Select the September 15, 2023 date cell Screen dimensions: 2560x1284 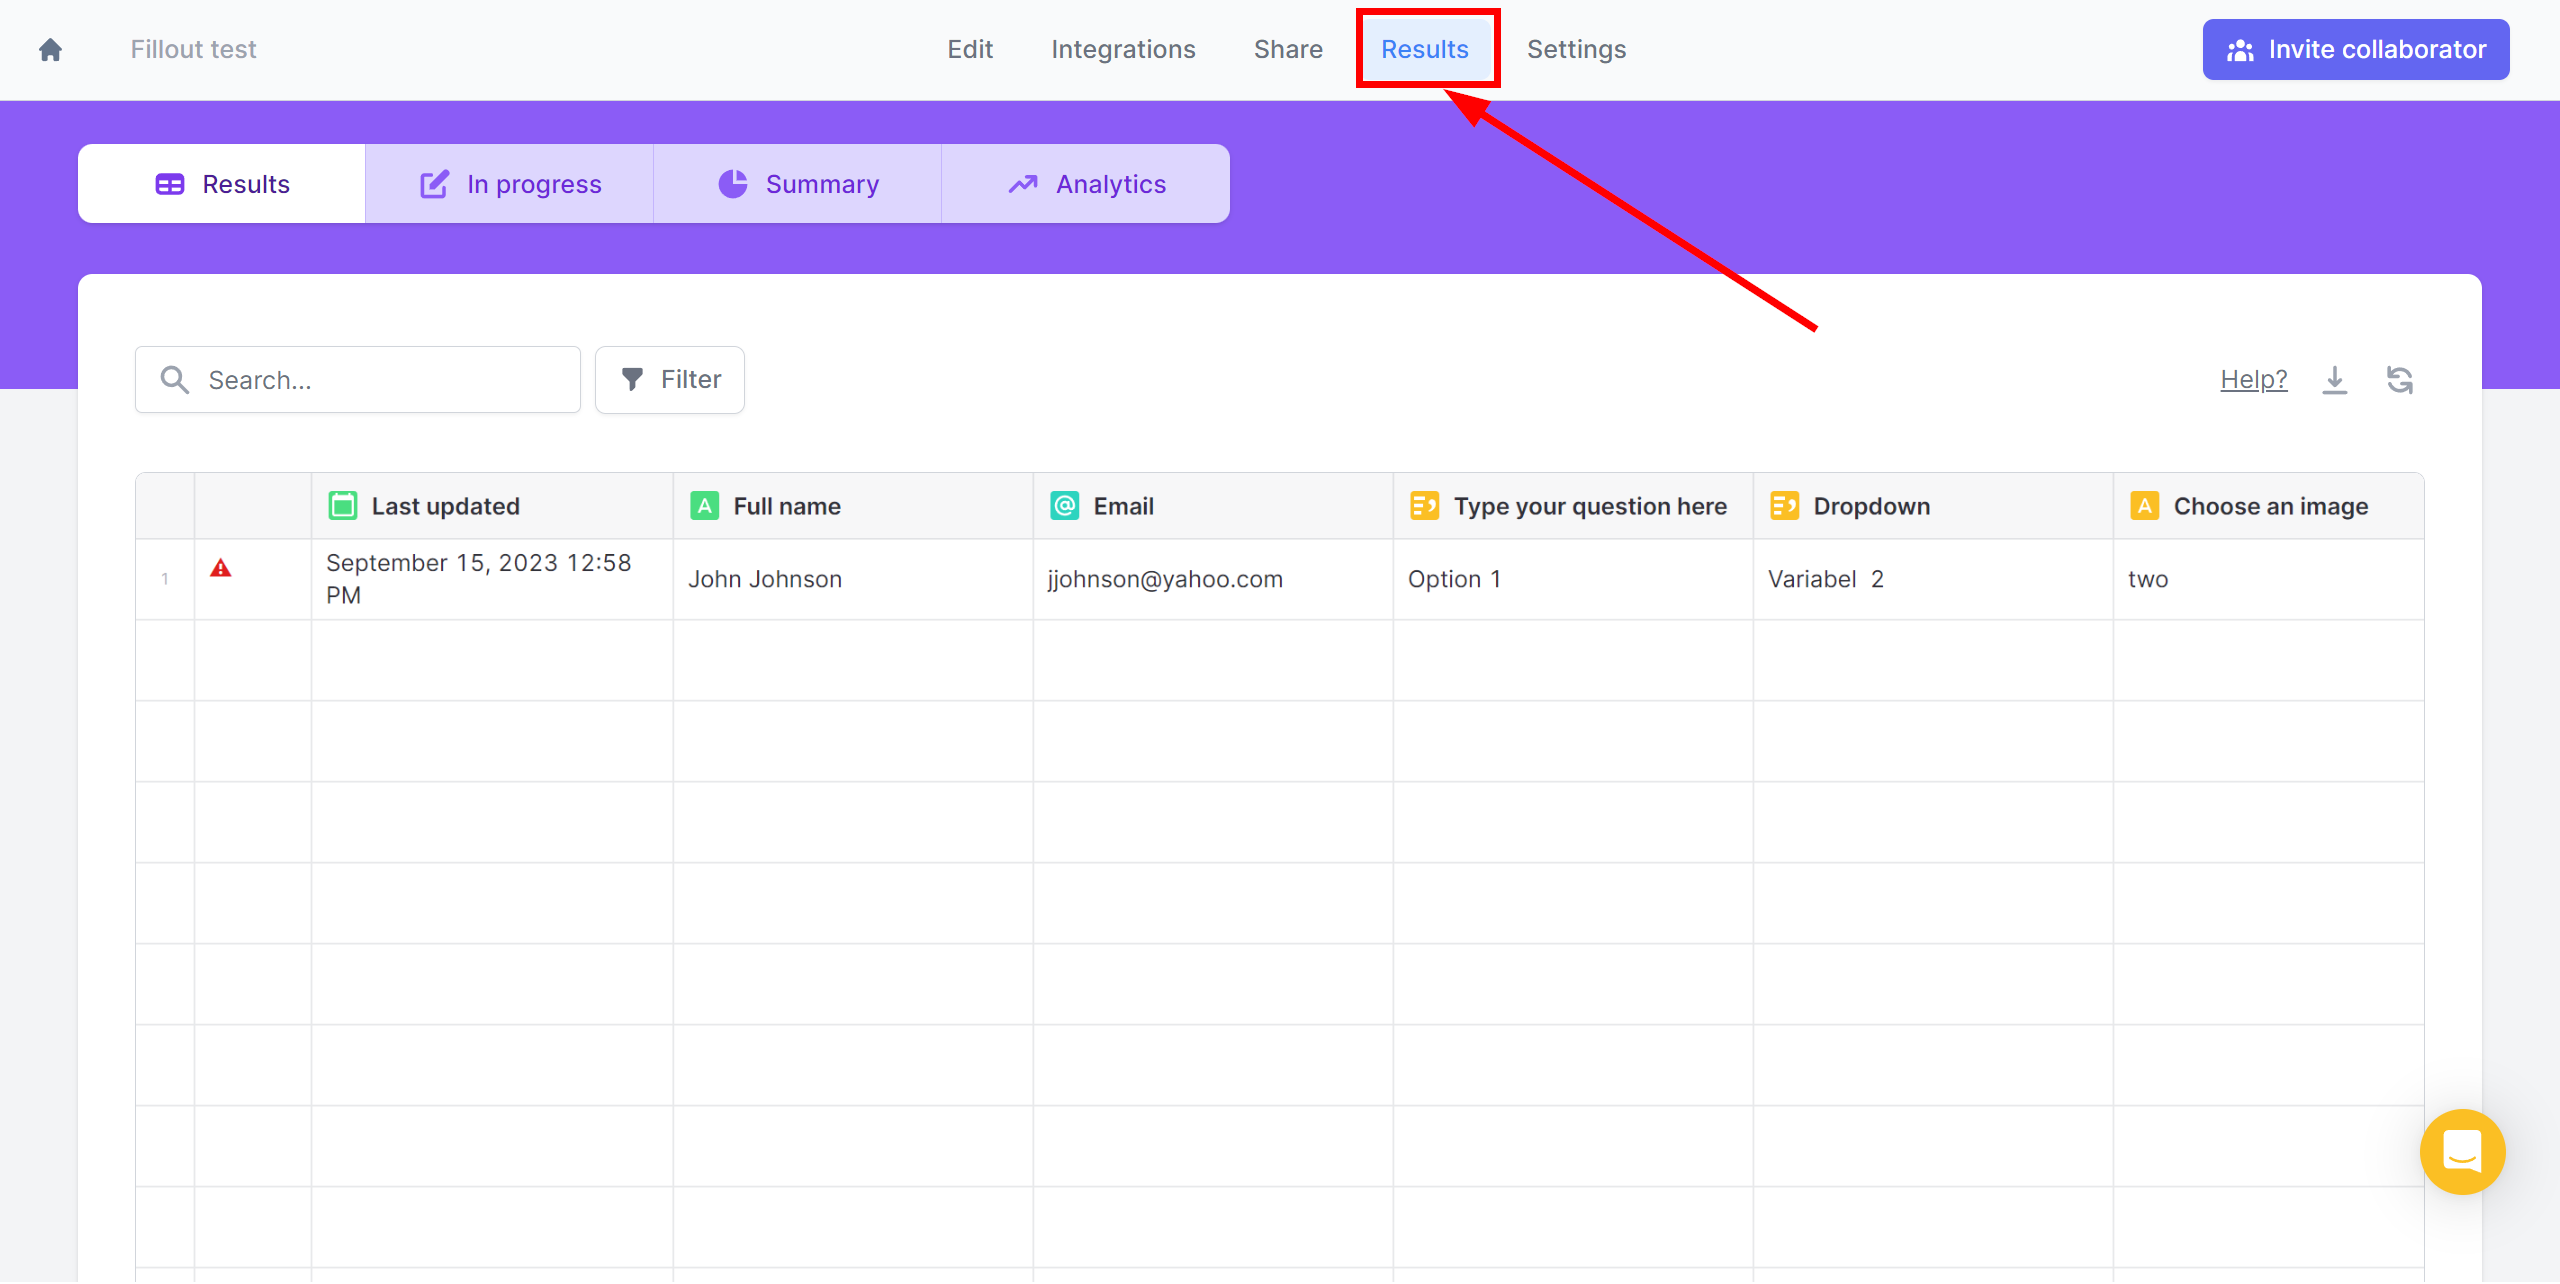click(x=492, y=579)
